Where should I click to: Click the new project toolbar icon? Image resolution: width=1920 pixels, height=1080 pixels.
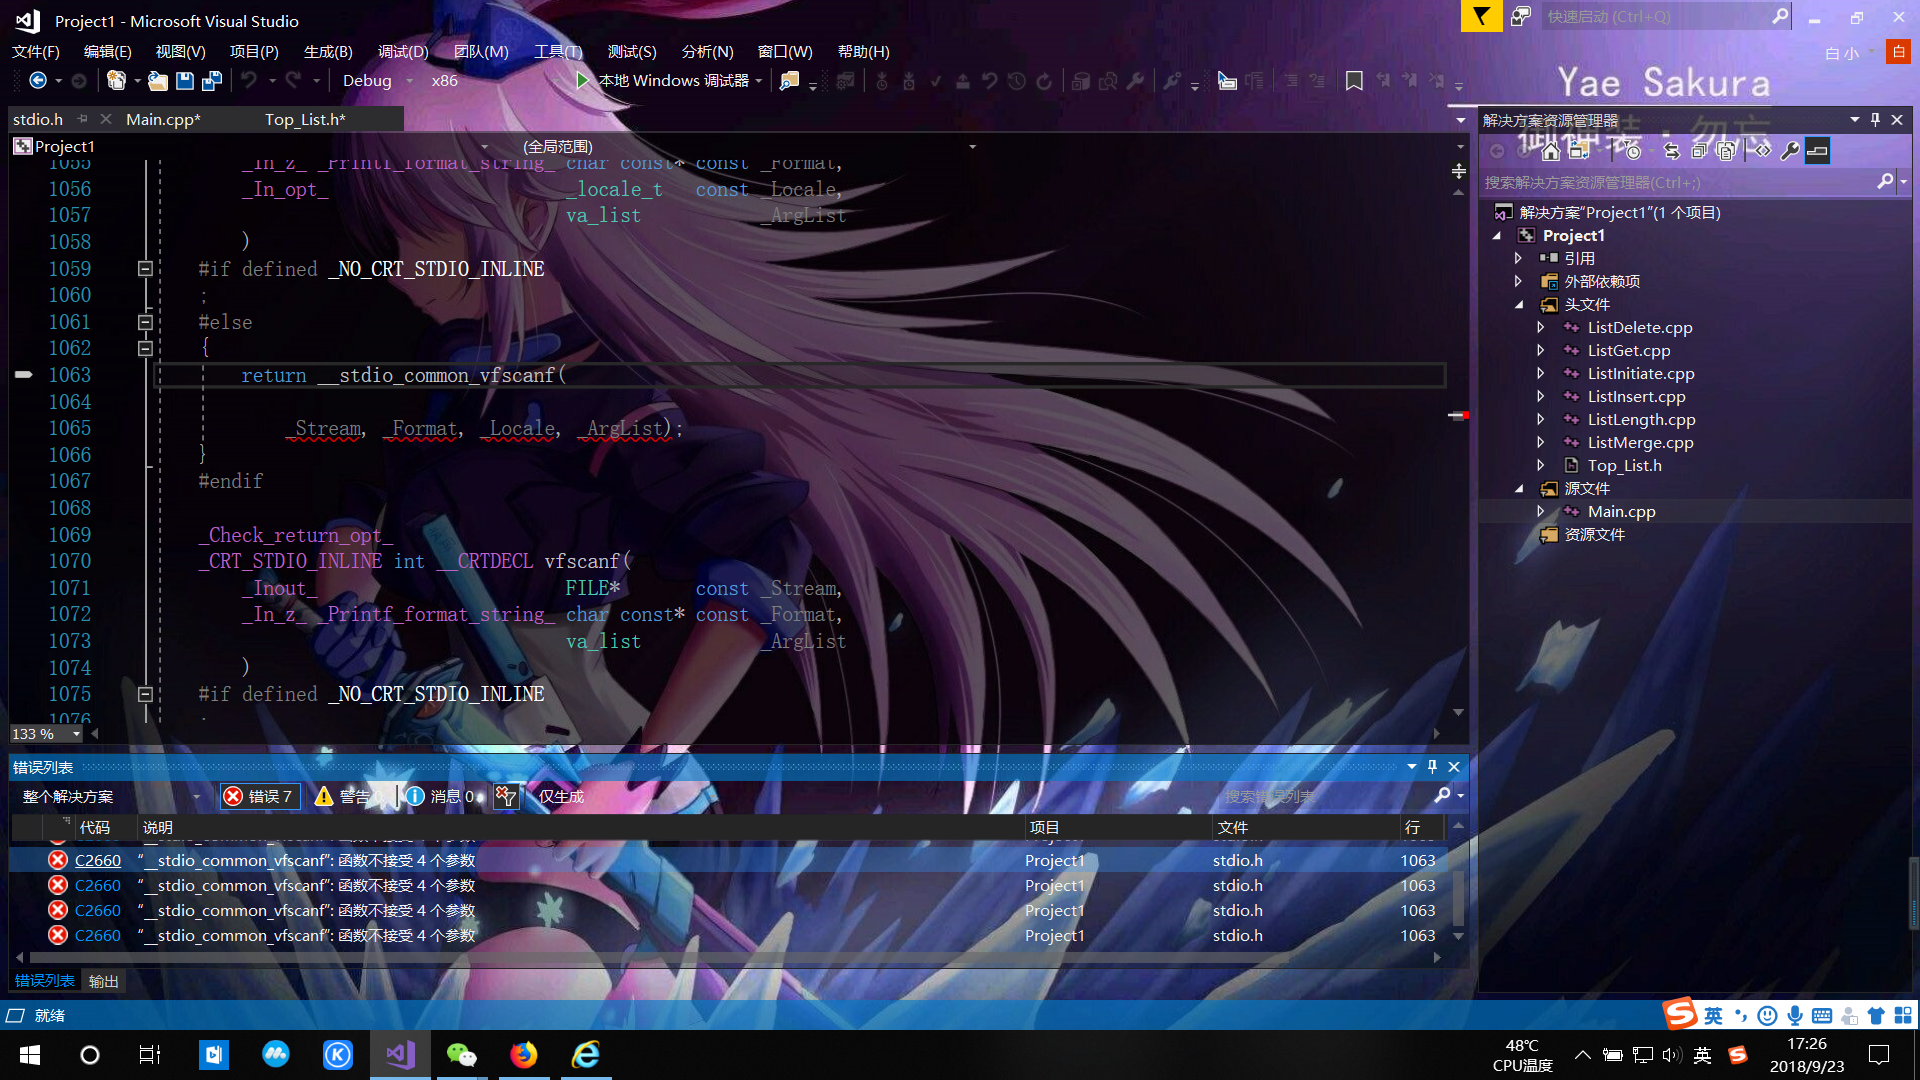[x=116, y=80]
